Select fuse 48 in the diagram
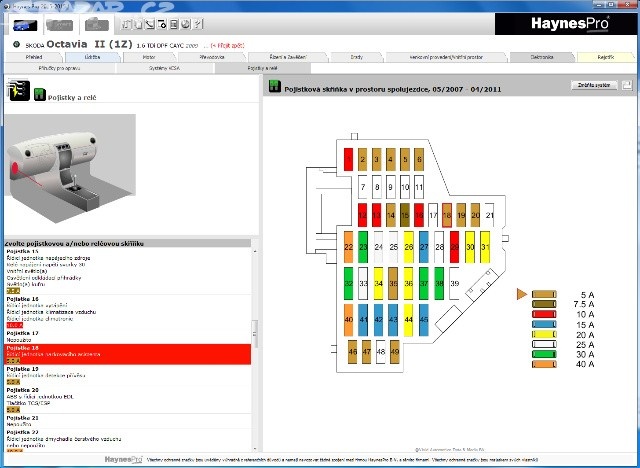The height and width of the screenshot is (468, 640). pos(381,352)
